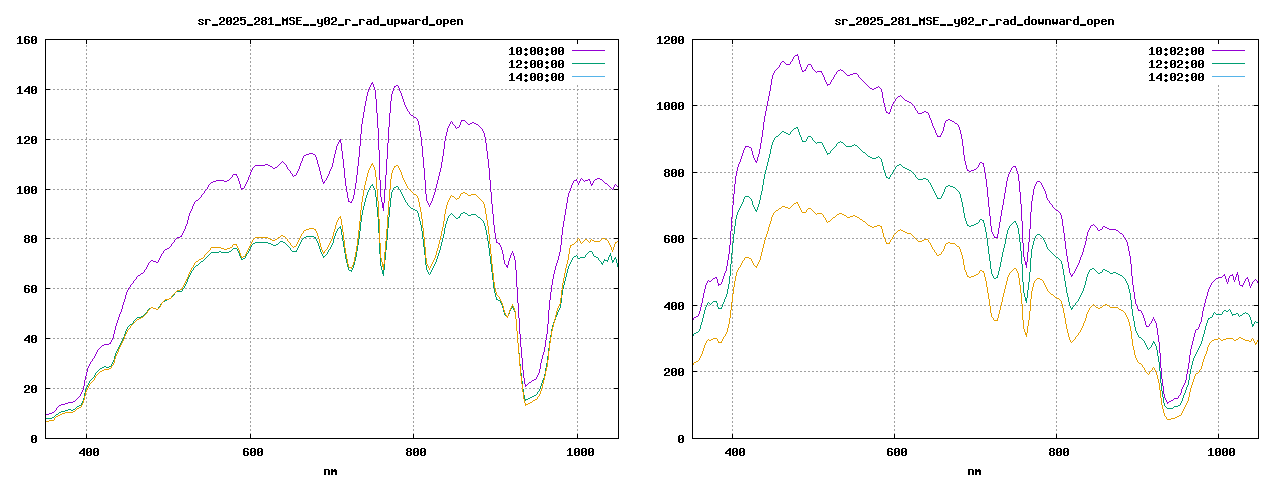Select the 10:02:00 legend entry
This screenshot has width=1280, height=480.
1176,50
